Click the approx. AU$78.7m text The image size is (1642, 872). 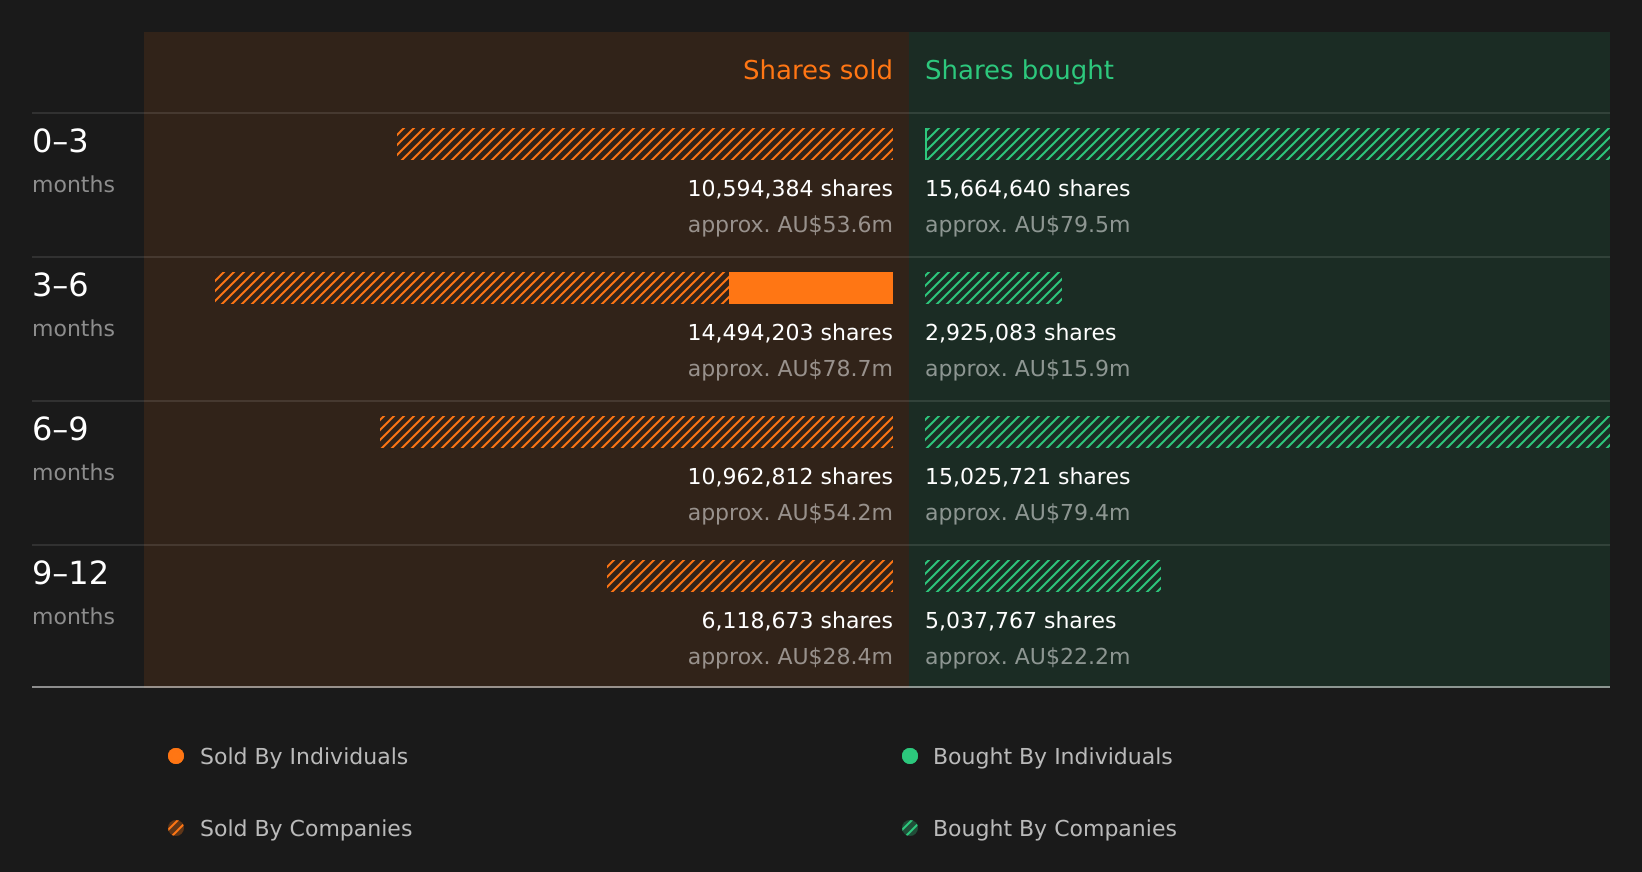point(790,369)
